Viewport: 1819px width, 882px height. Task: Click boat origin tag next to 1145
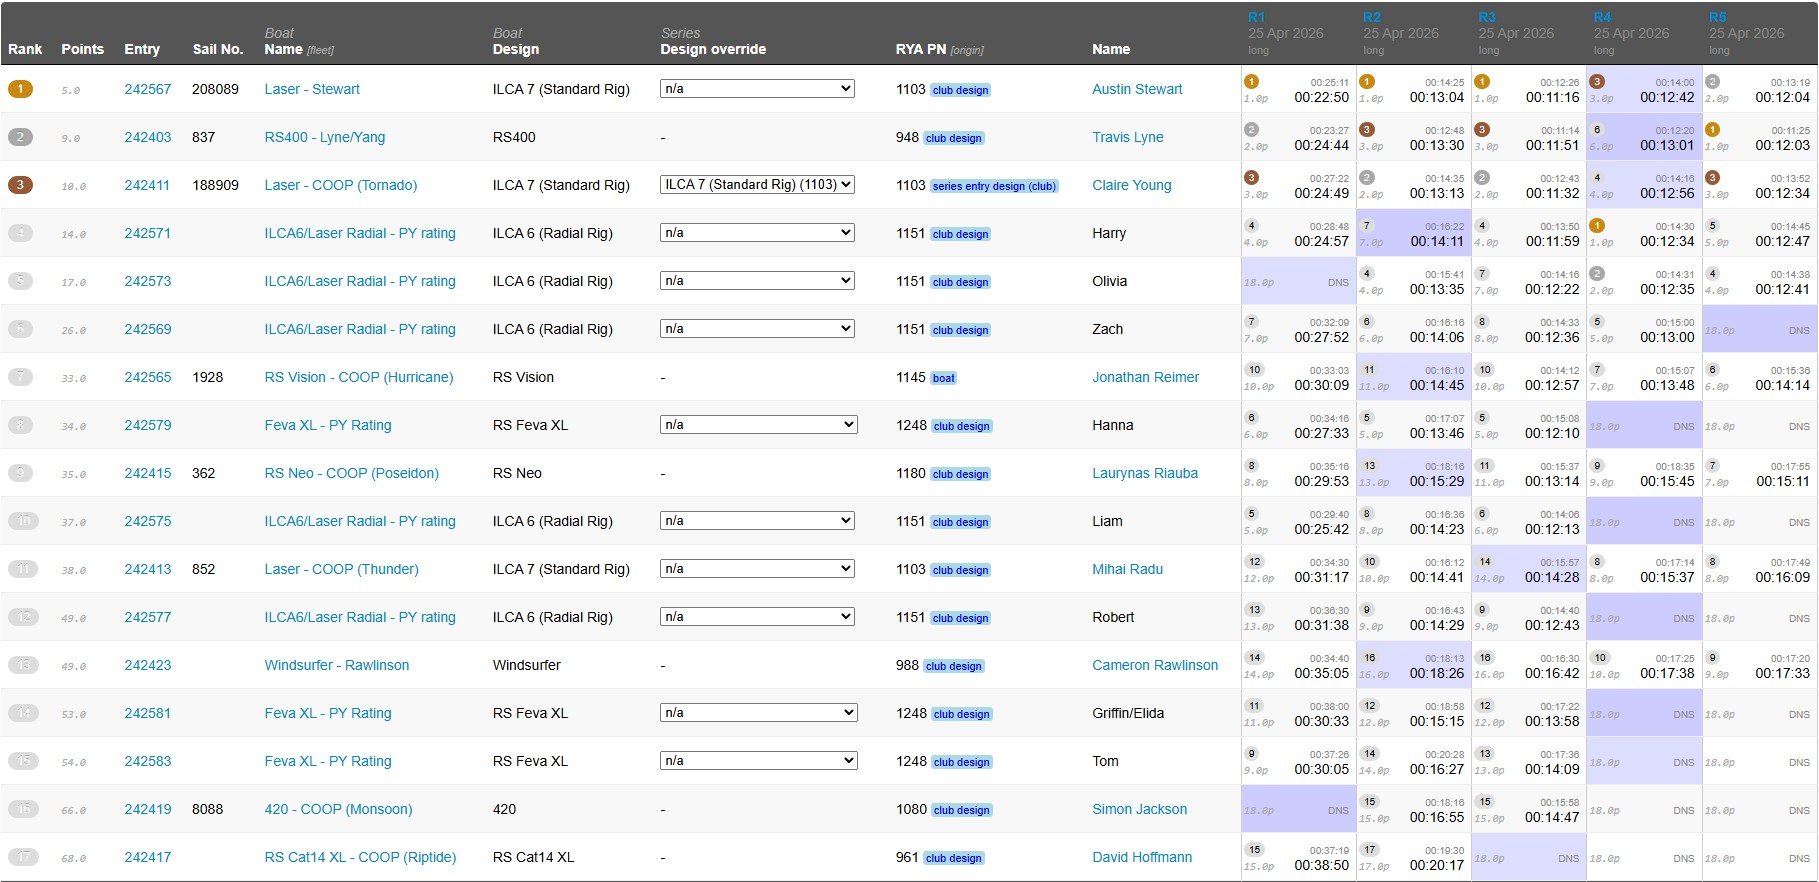[943, 378]
